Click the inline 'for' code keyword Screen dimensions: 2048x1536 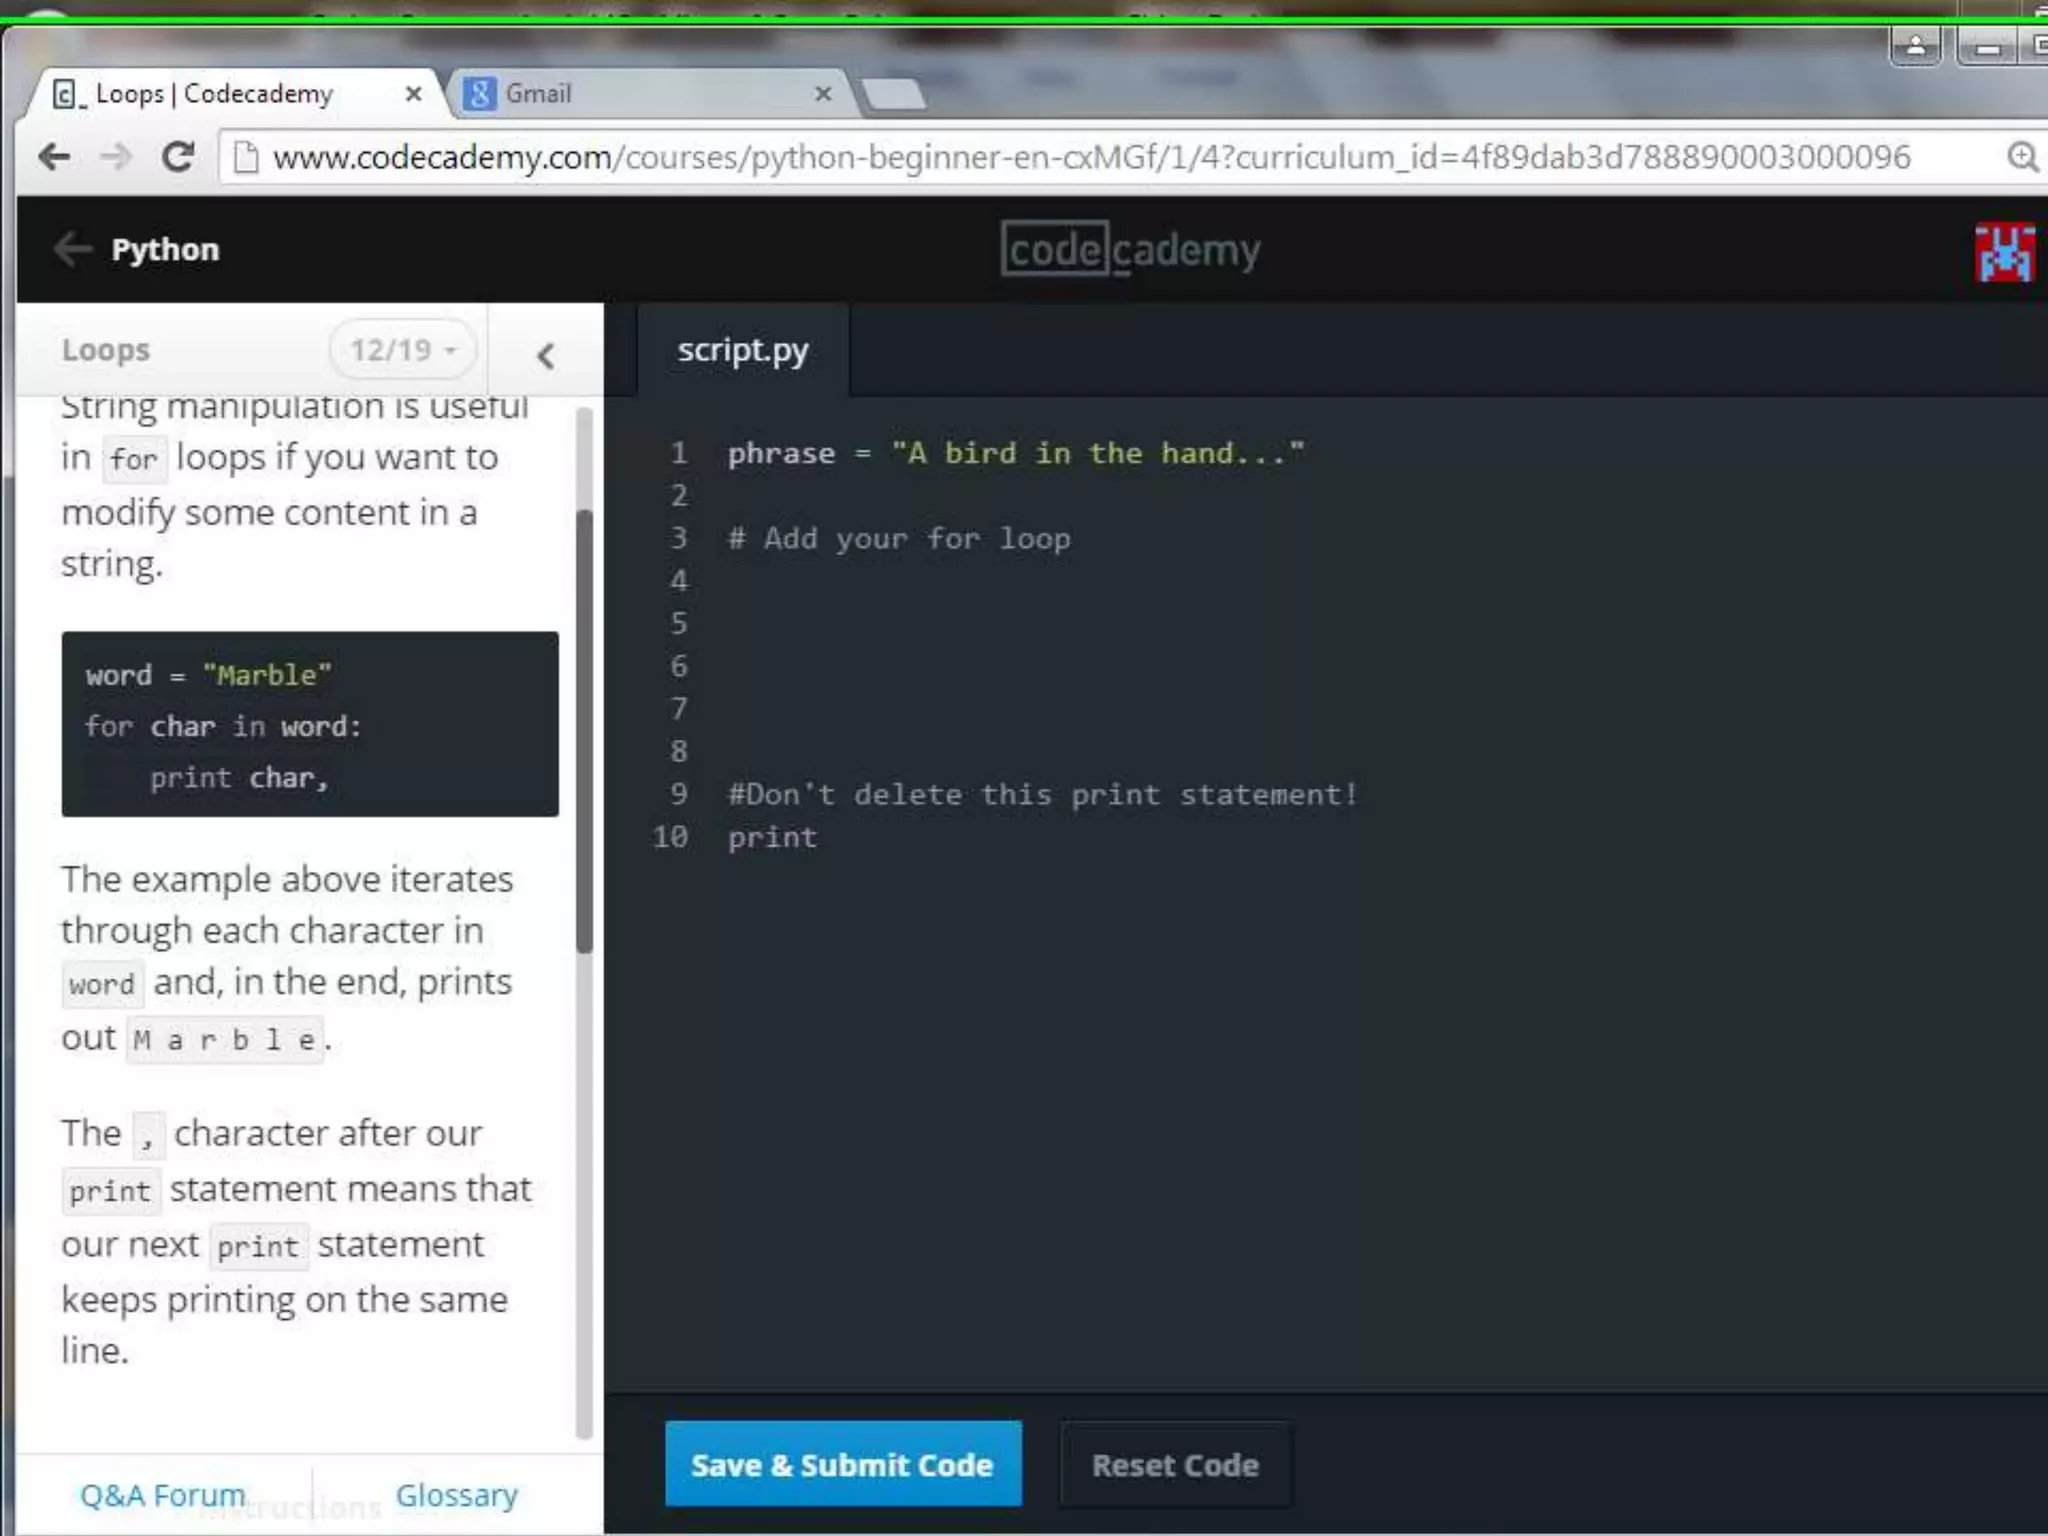(x=134, y=459)
